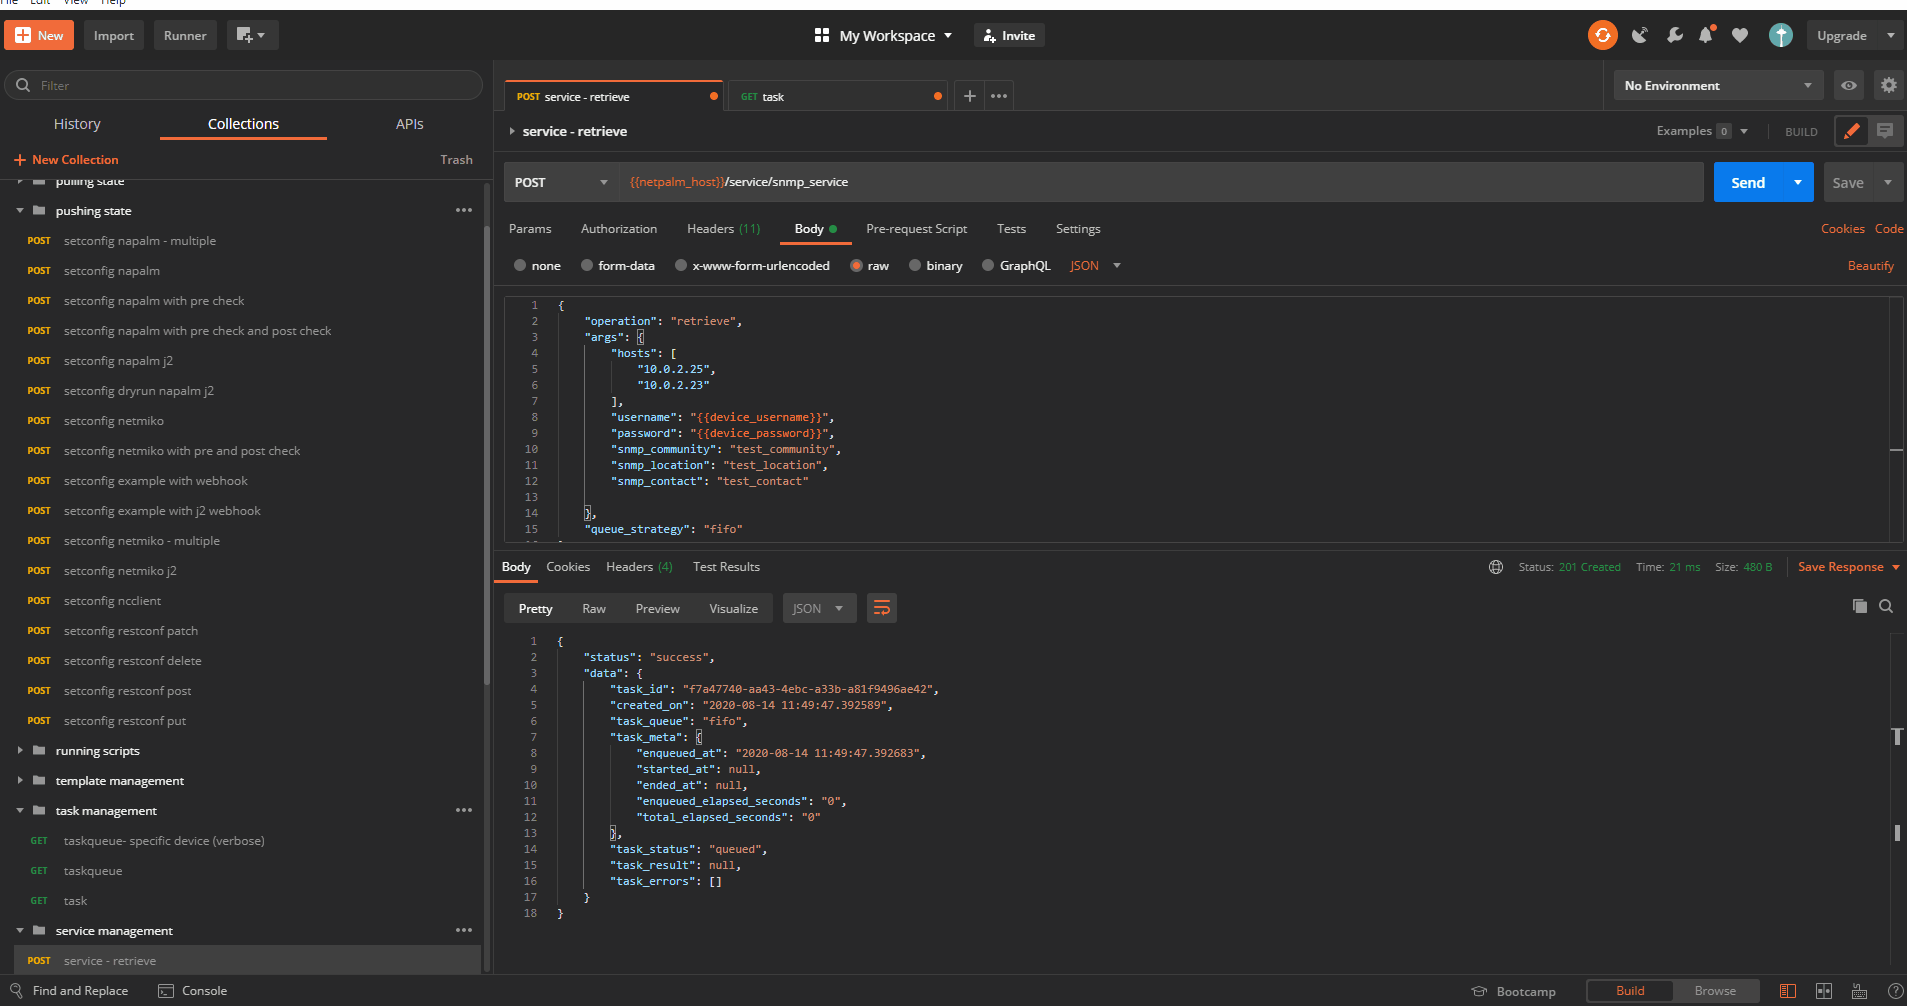Open the No Environment dropdown
This screenshot has width=1907, height=1006.
(x=1718, y=86)
